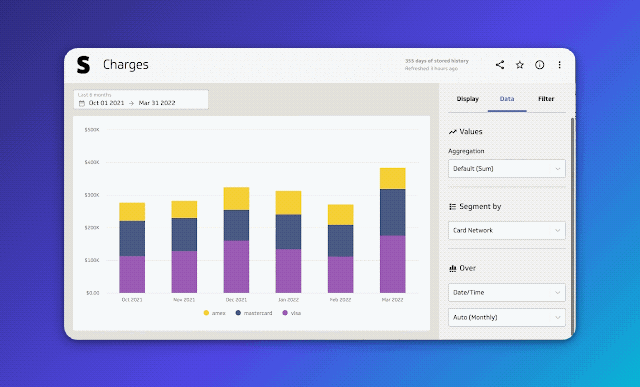Screen dimensions: 640x387
Task: Click the Oct 2021 axis label
Action: [132, 300]
